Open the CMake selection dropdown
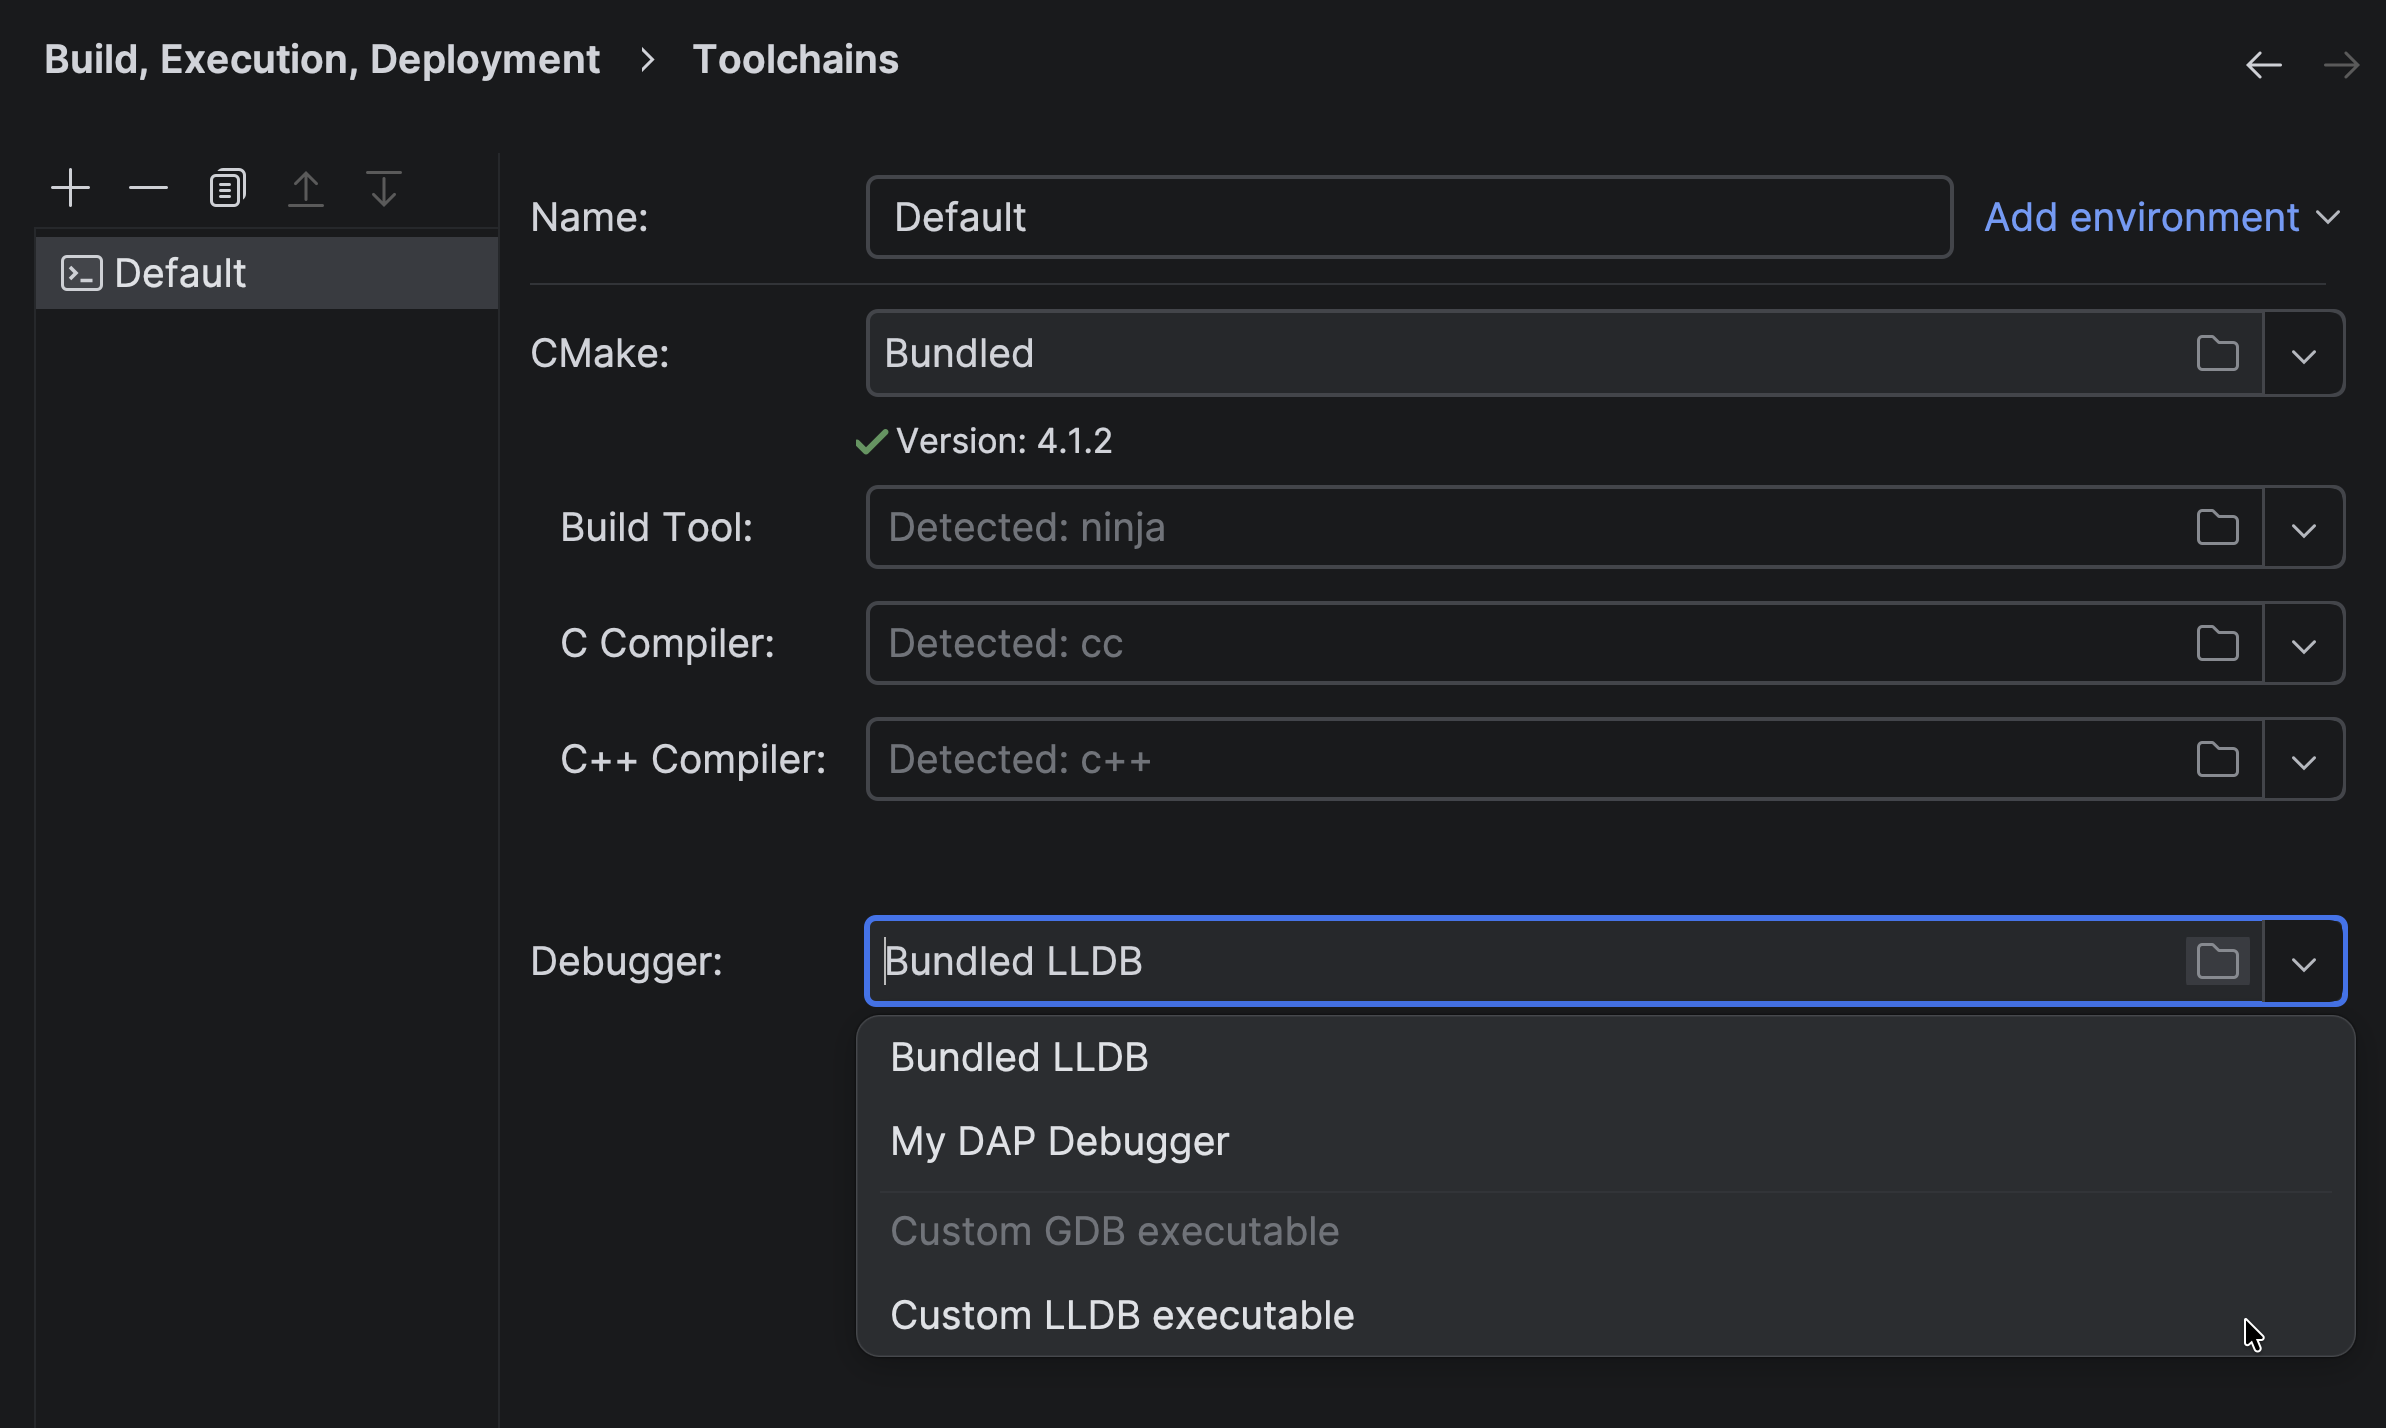This screenshot has width=2386, height=1428. point(2303,352)
